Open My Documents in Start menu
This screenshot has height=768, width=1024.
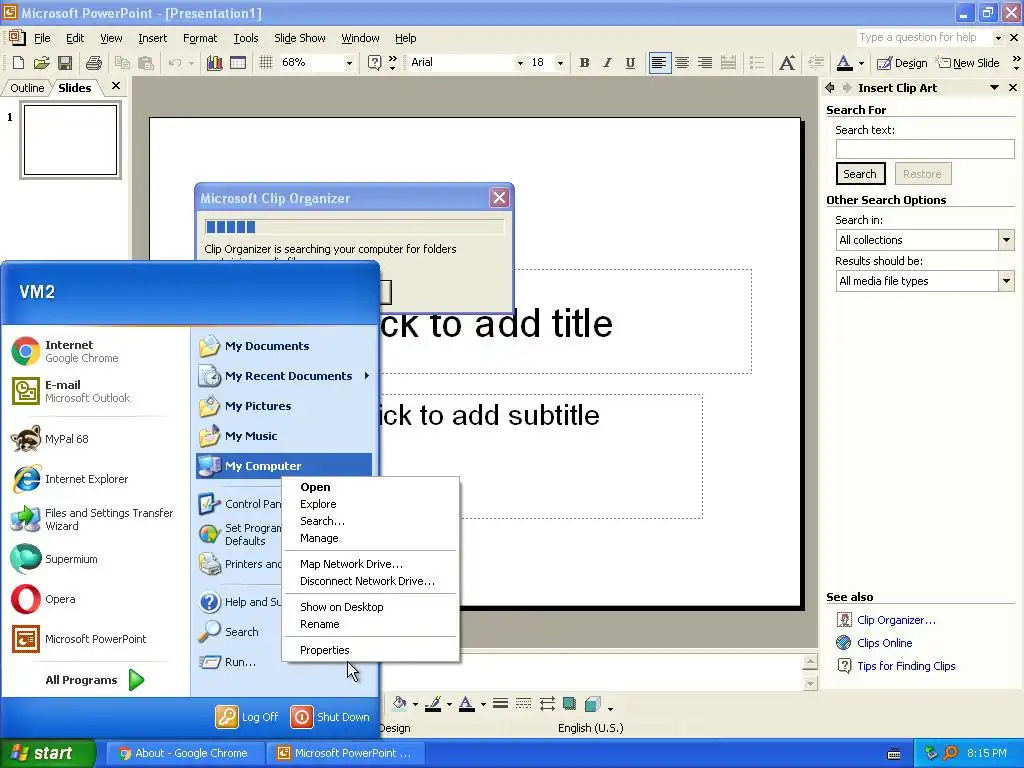tap(283, 345)
